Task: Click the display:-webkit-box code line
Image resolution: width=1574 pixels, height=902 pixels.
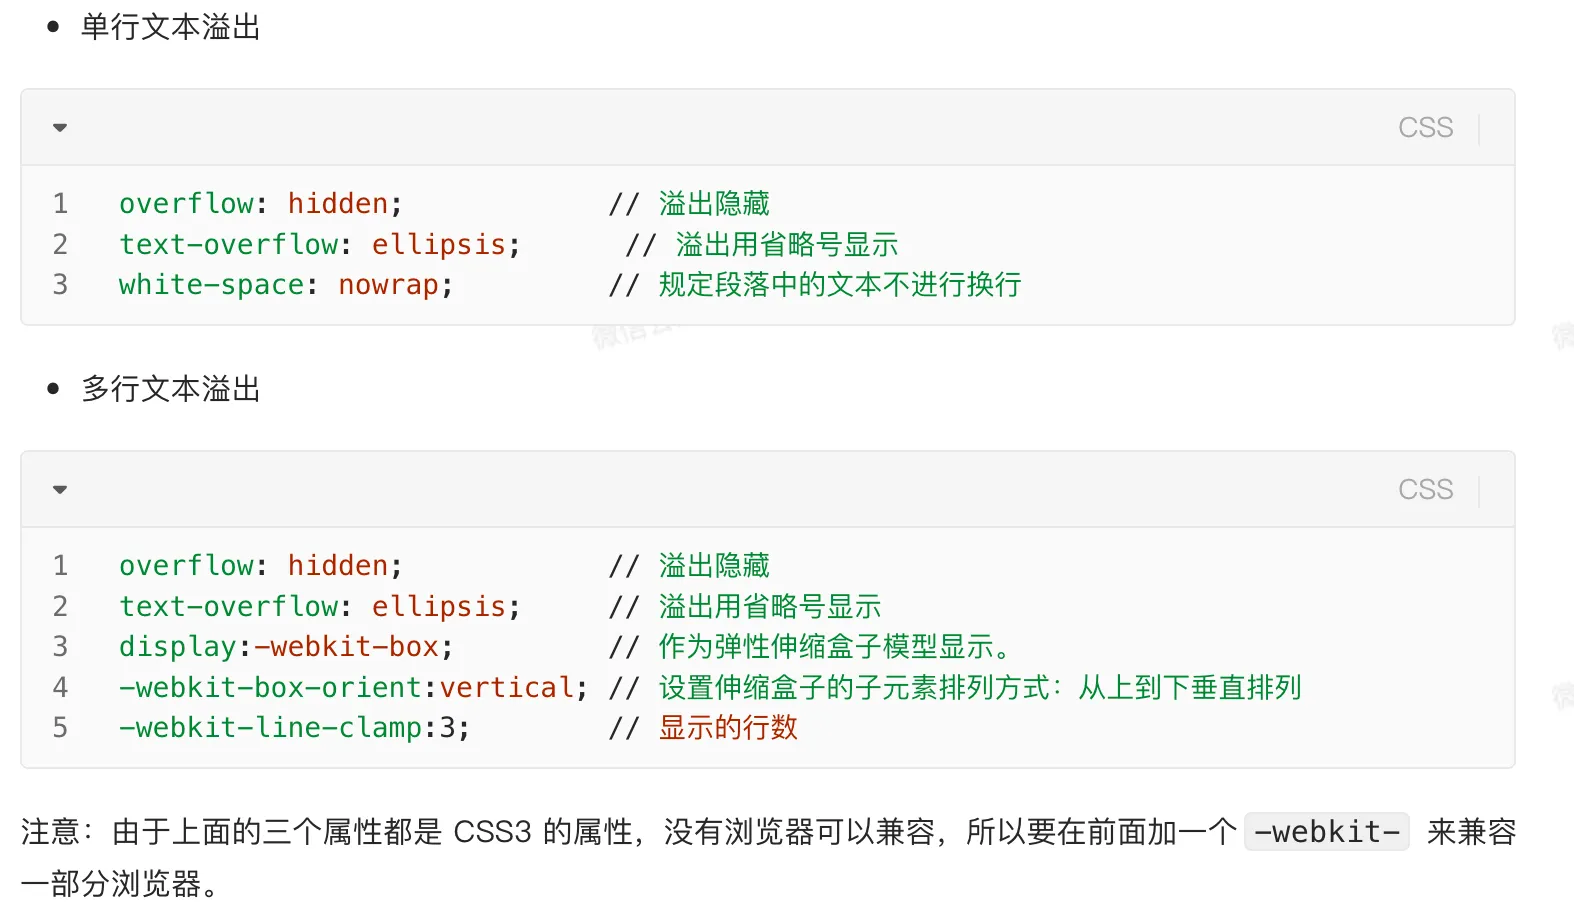Action: 565,647
